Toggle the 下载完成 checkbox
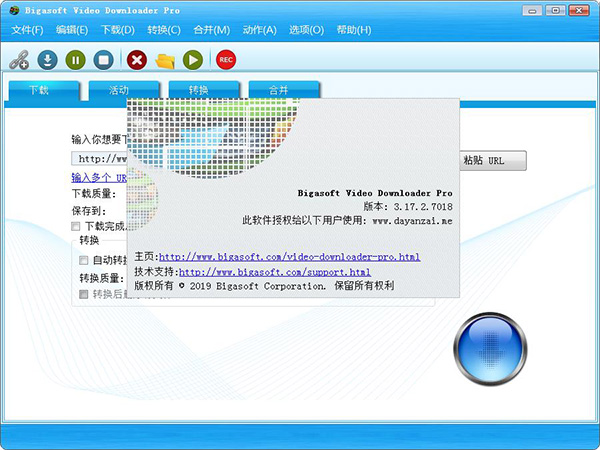Viewport: 600px width, 450px height. (76, 226)
